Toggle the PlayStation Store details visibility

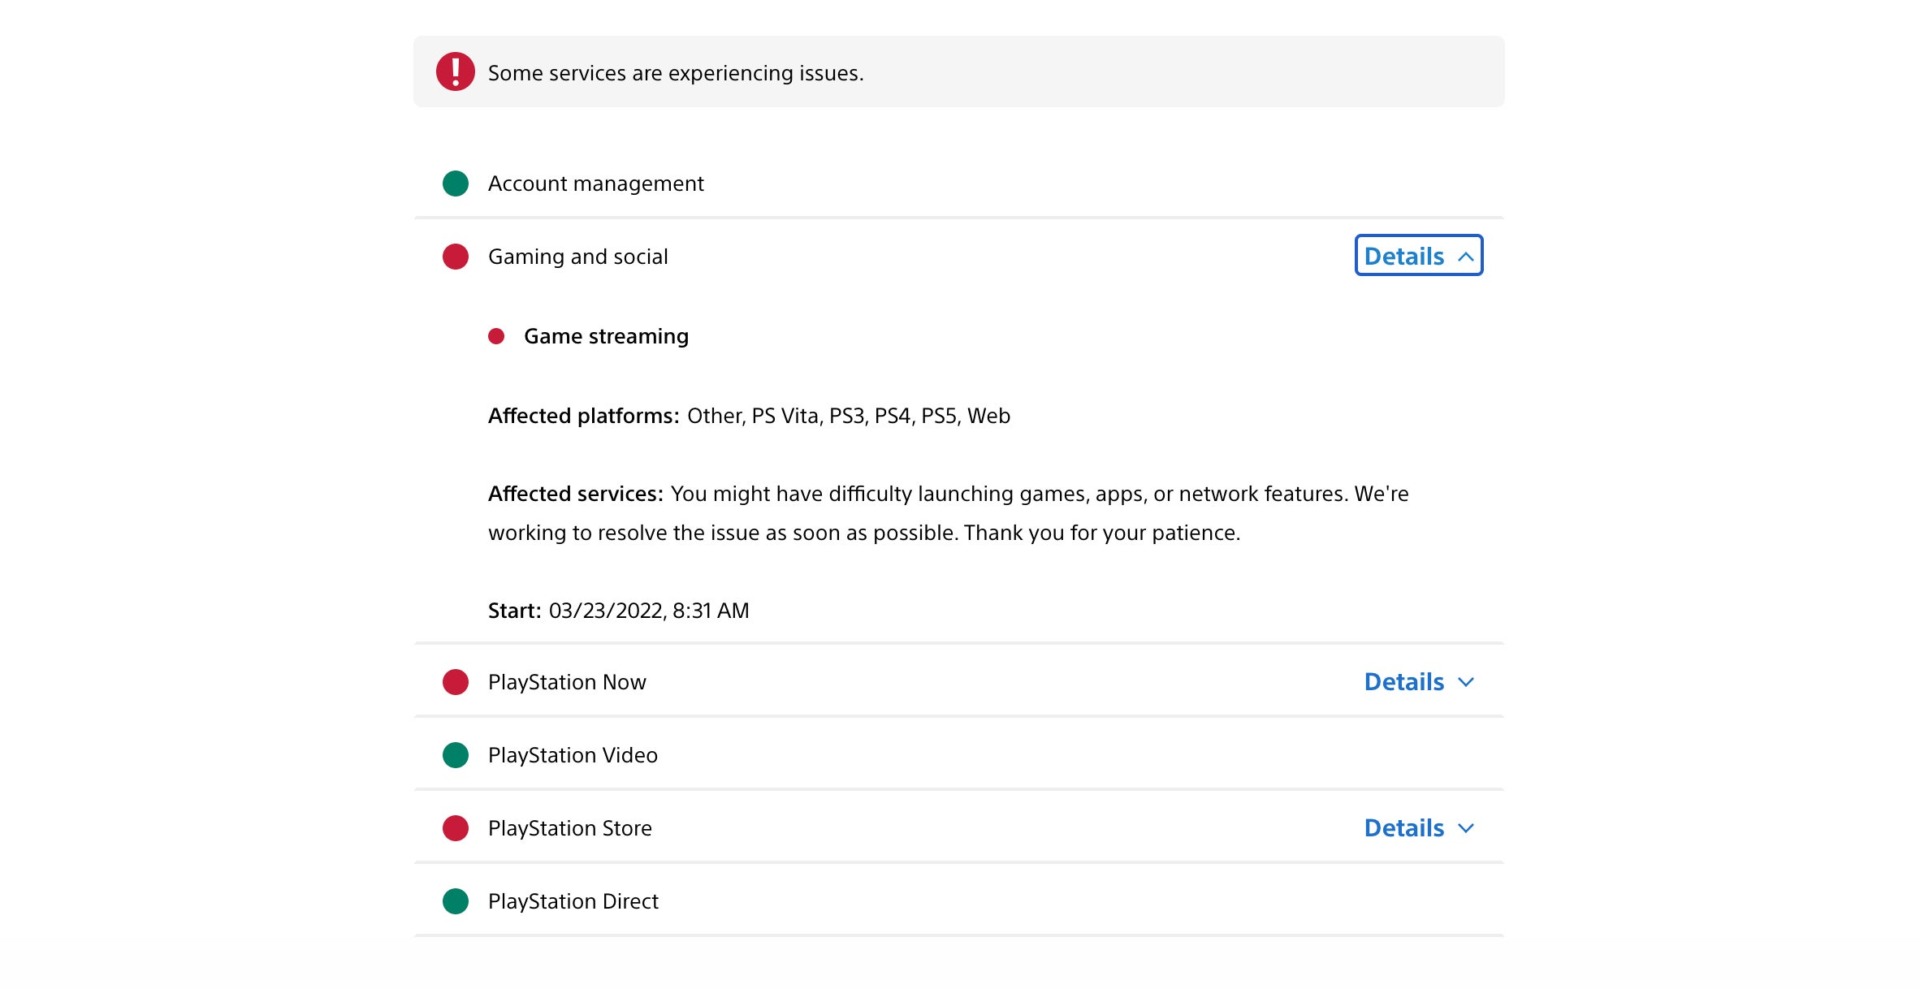coord(1420,828)
